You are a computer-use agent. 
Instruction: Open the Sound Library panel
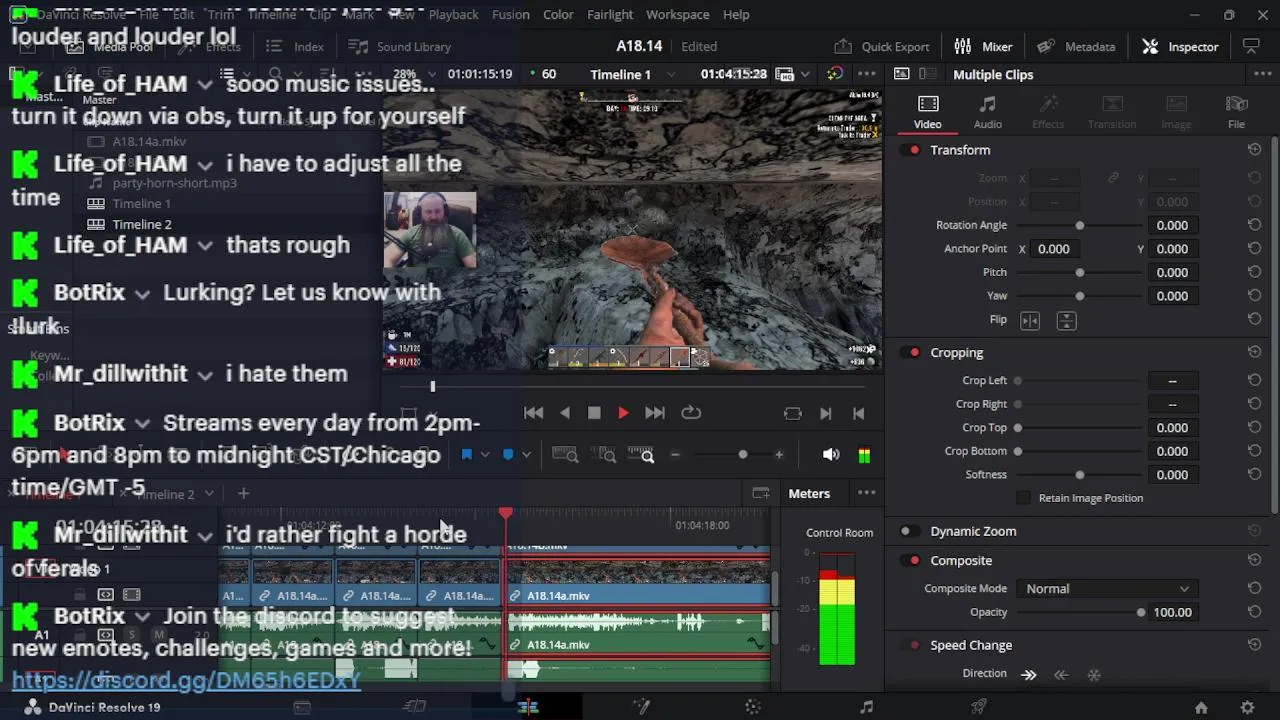pos(399,47)
